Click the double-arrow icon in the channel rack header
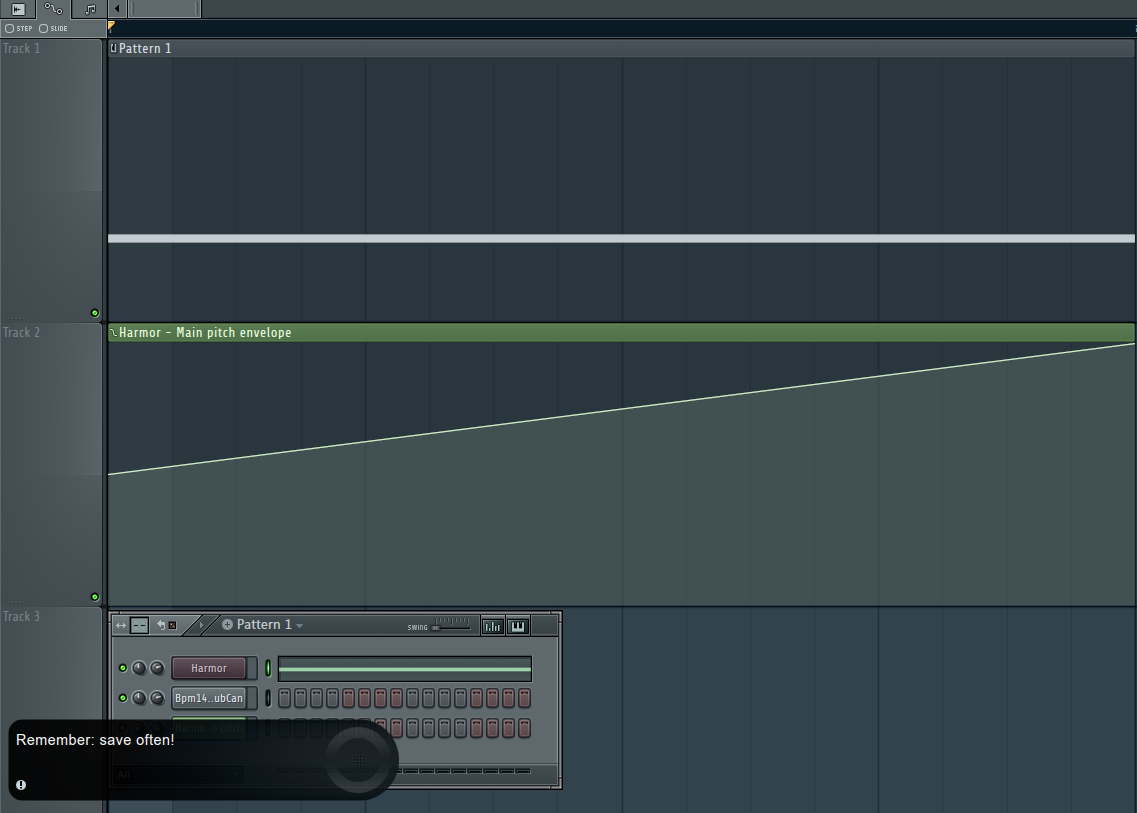1137x813 pixels. click(x=121, y=625)
